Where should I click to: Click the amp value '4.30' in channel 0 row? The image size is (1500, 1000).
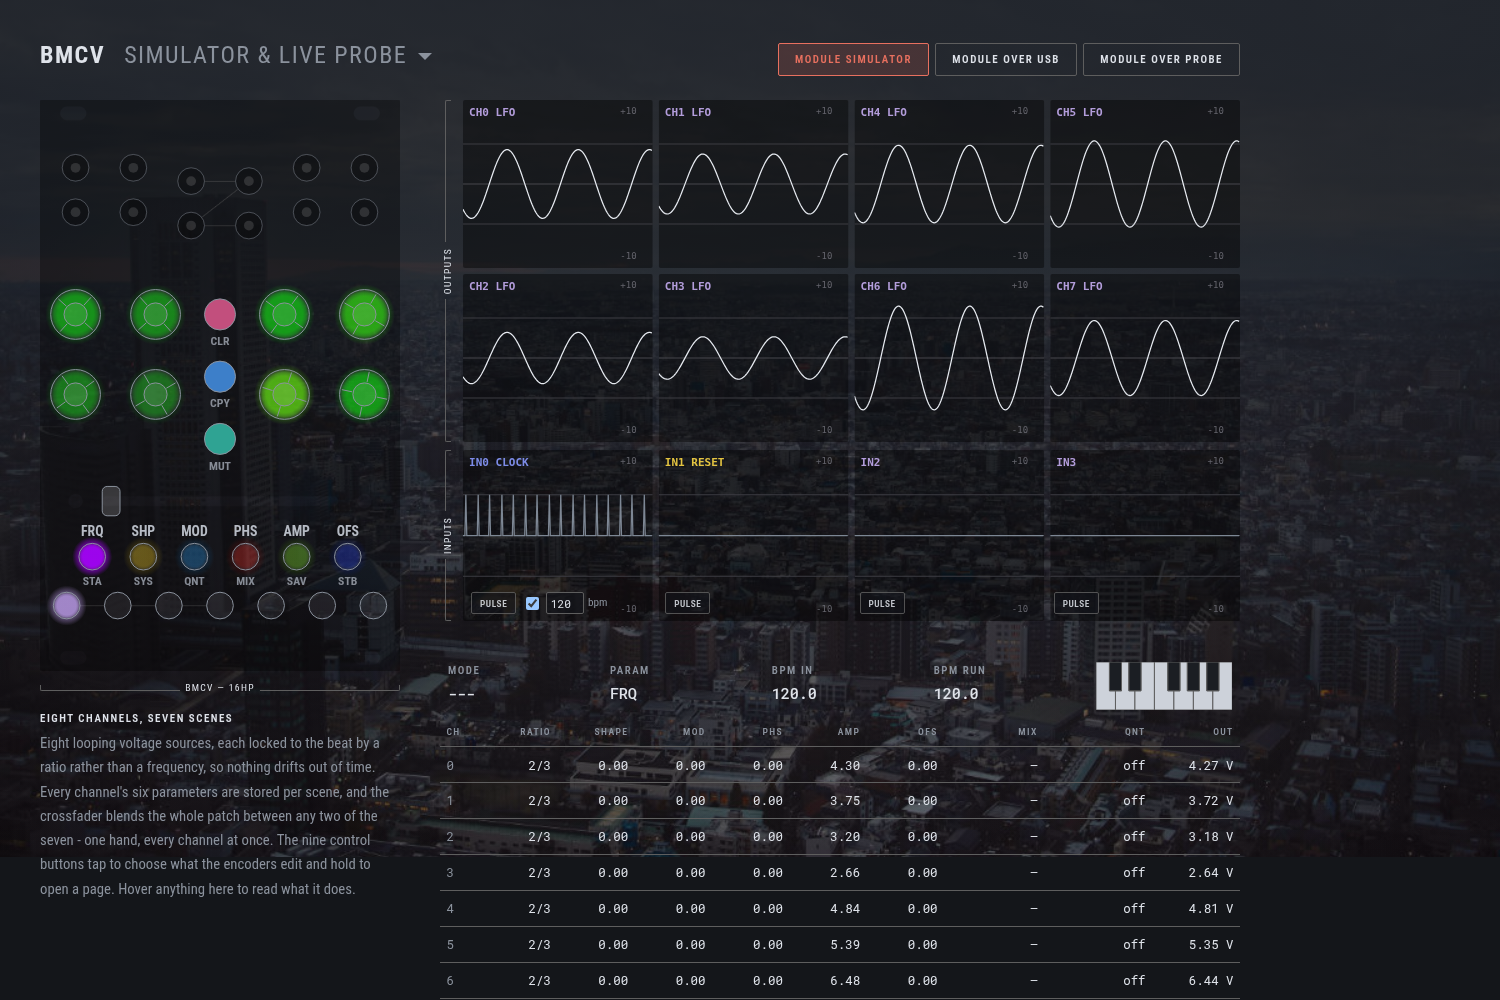coord(845,766)
